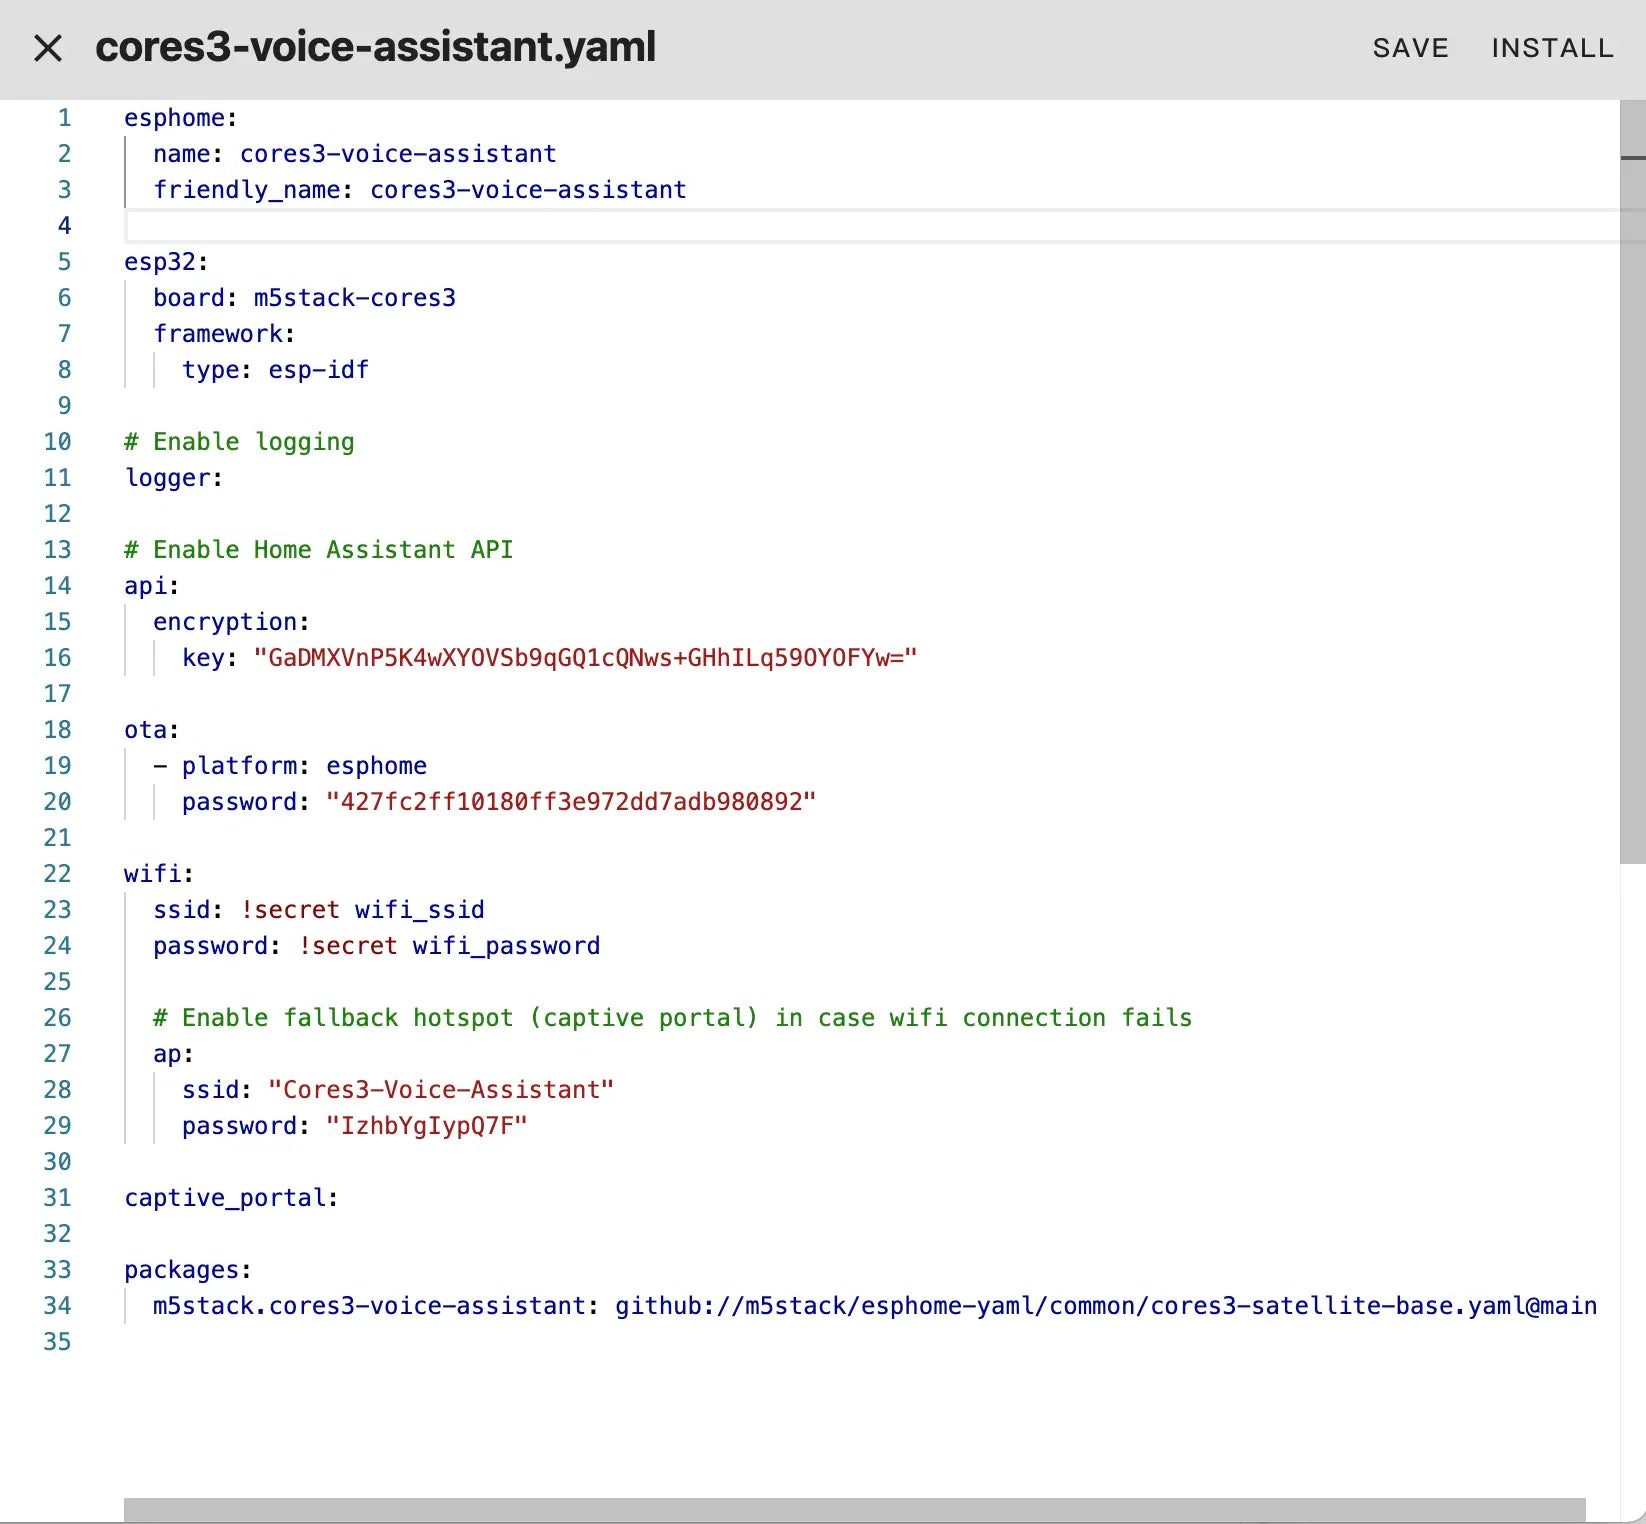1646x1524 pixels.
Task: Grab the vertical scrollbar thumb
Action: coord(1632,480)
